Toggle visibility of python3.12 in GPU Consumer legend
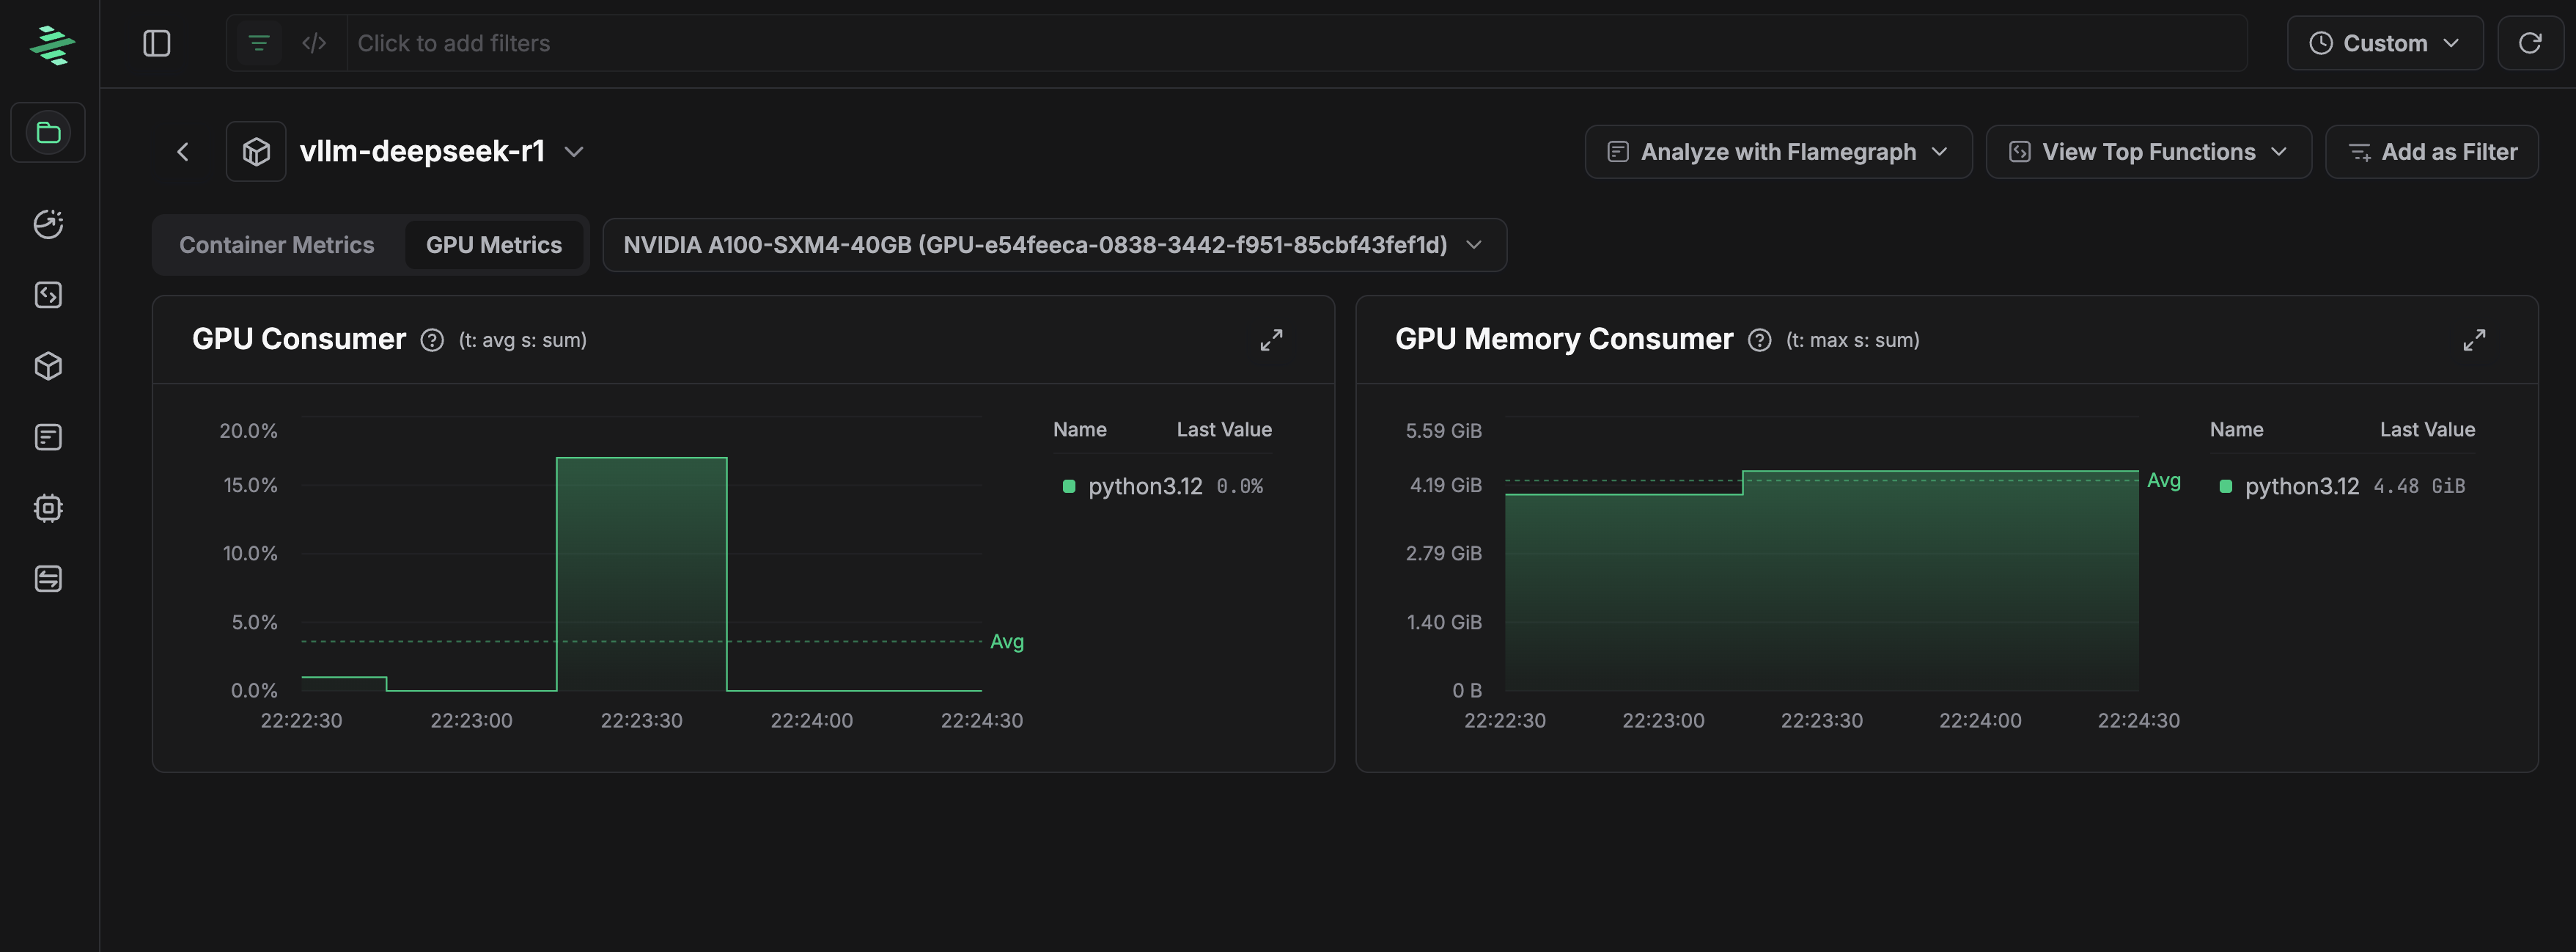 1146,486
